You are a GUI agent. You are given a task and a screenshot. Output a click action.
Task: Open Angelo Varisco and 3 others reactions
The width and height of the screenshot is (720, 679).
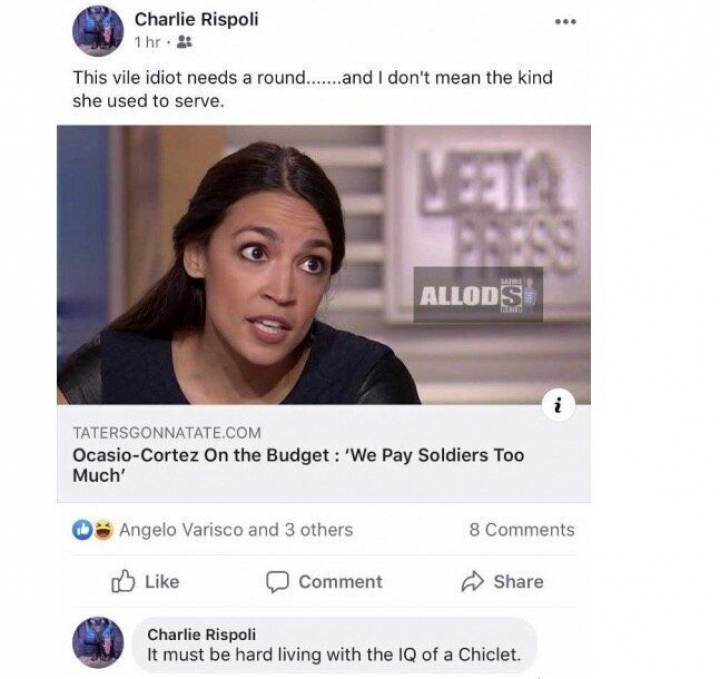coord(236,530)
